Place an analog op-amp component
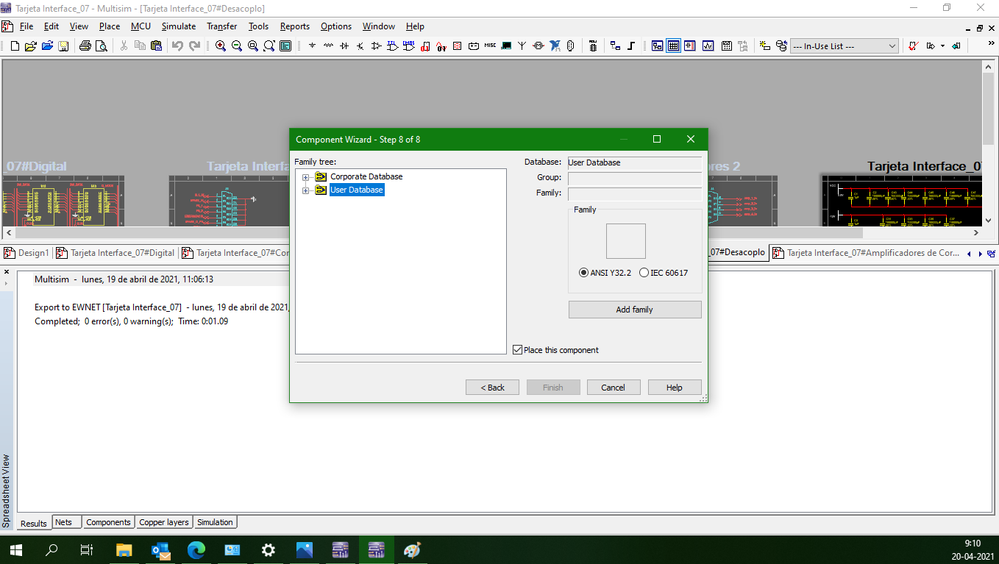Screen dimensions: 999x564 (x=376, y=46)
